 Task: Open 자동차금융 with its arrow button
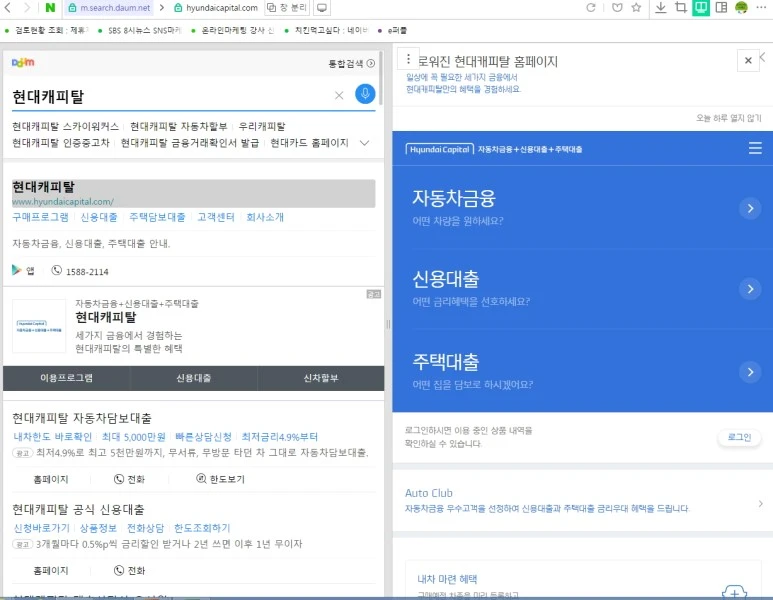tap(750, 209)
